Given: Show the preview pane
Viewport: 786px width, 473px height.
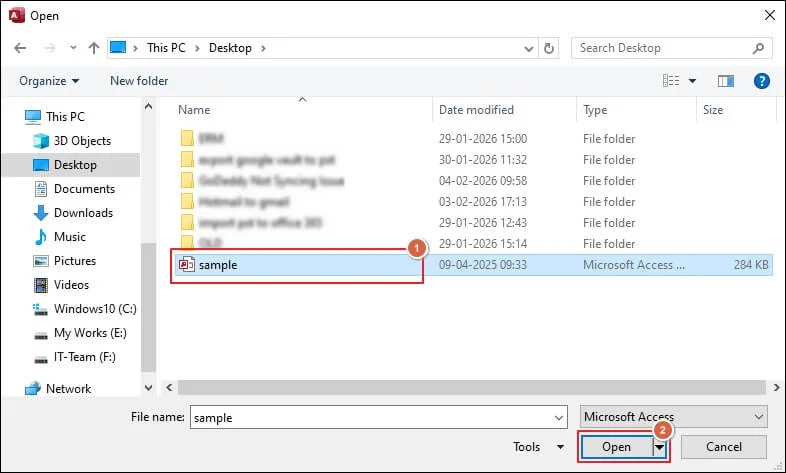Looking at the screenshot, I should click(725, 81).
